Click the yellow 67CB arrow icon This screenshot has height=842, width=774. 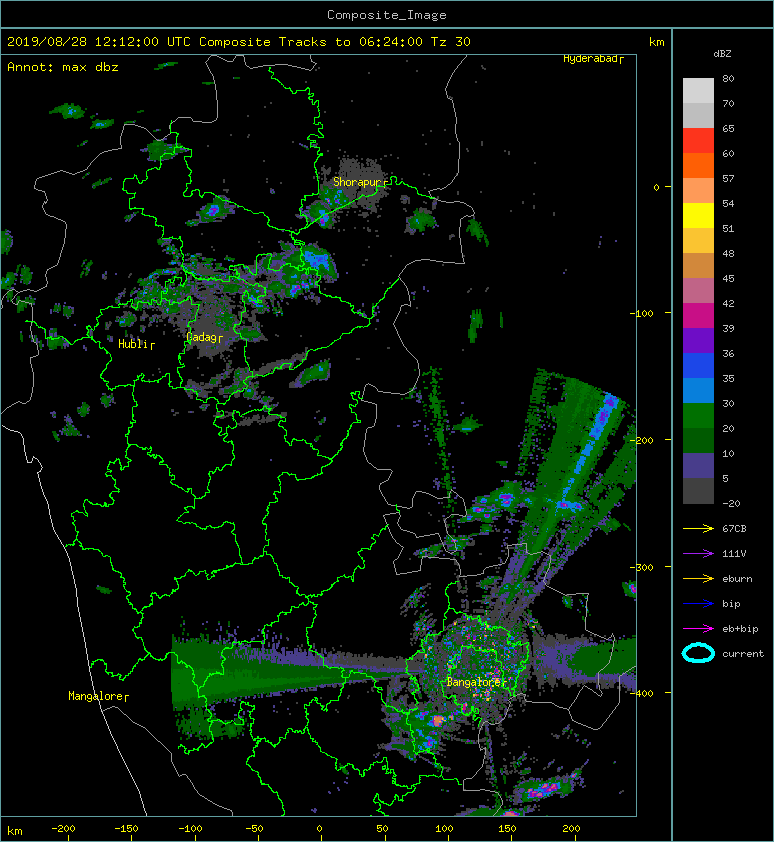pyautogui.click(x=698, y=528)
